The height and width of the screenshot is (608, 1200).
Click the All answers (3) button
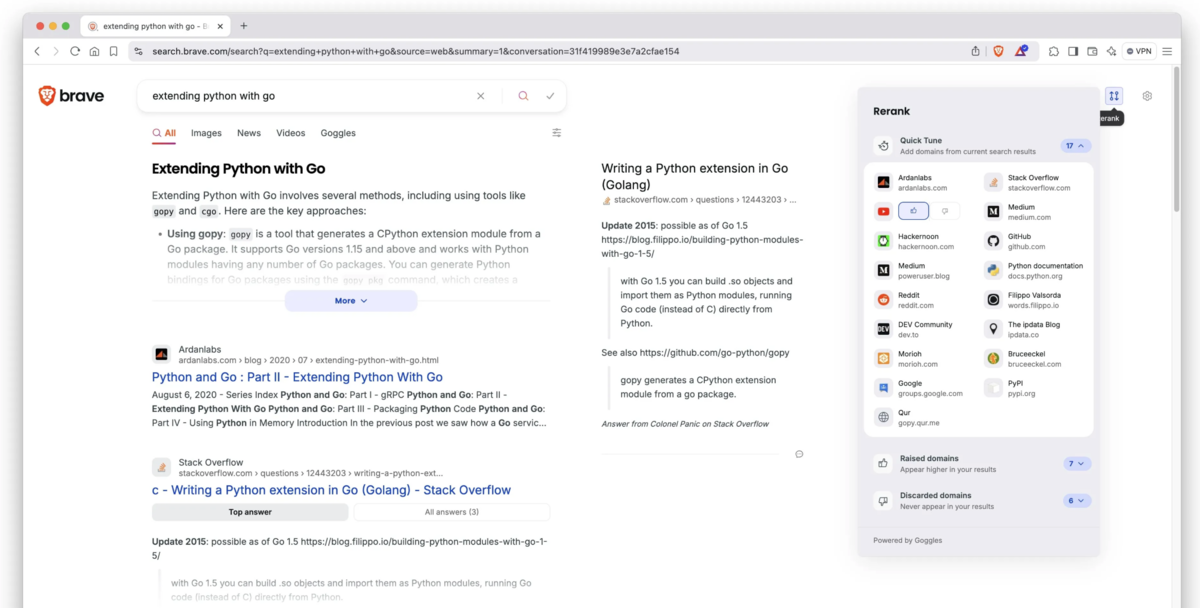click(x=451, y=512)
